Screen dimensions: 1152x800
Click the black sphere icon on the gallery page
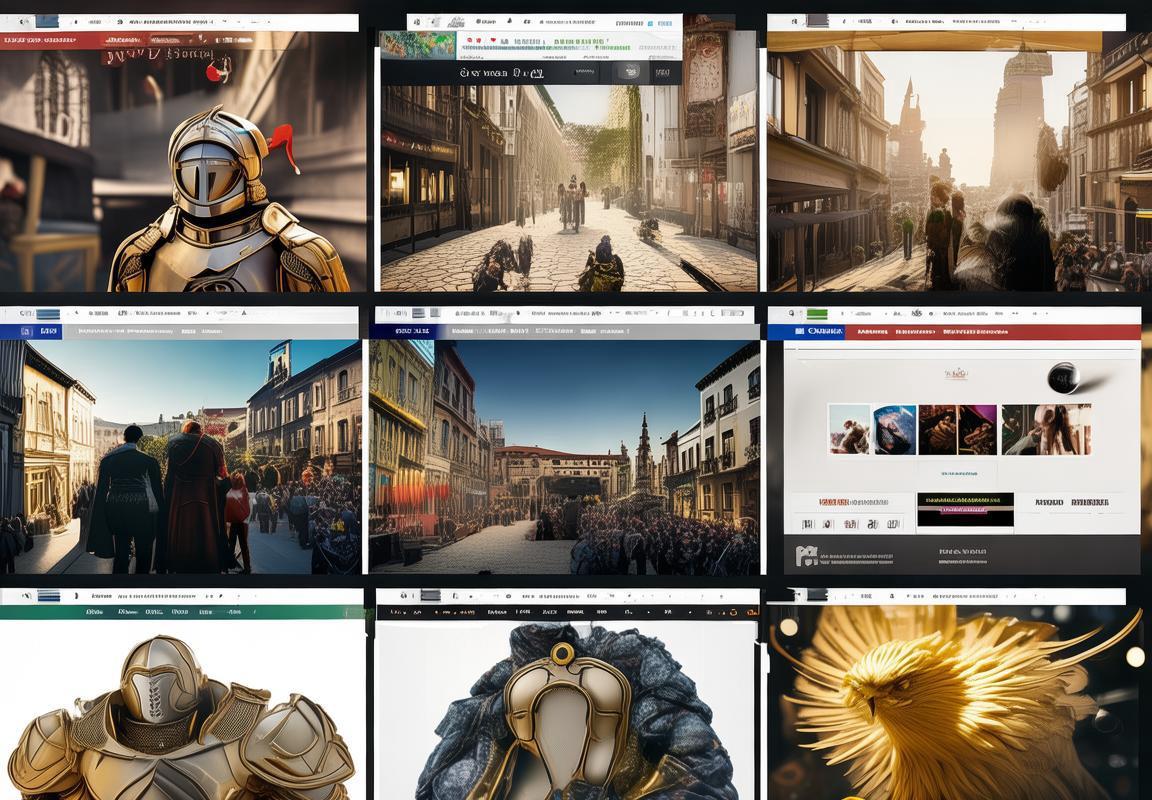point(1063,378)
